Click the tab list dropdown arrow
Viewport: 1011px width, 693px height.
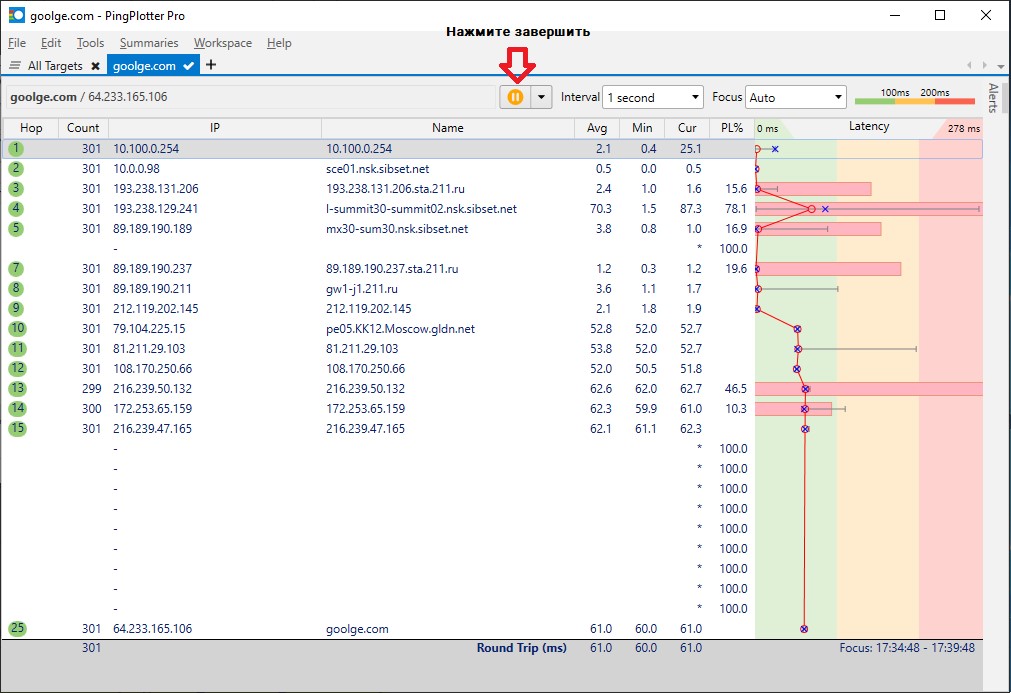point(1000,66)
